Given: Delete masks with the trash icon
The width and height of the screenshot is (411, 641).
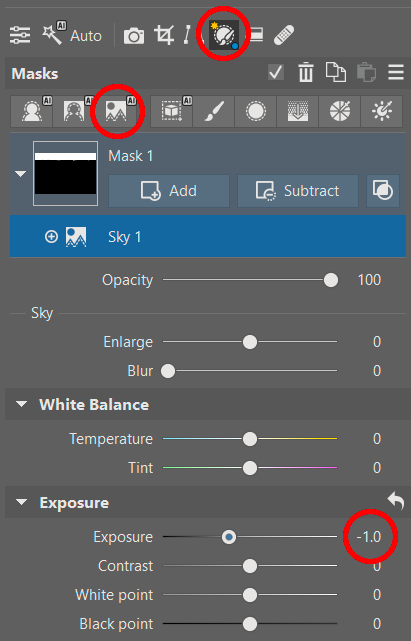Looking at the screenshot, I should click(x=305, y=73).
